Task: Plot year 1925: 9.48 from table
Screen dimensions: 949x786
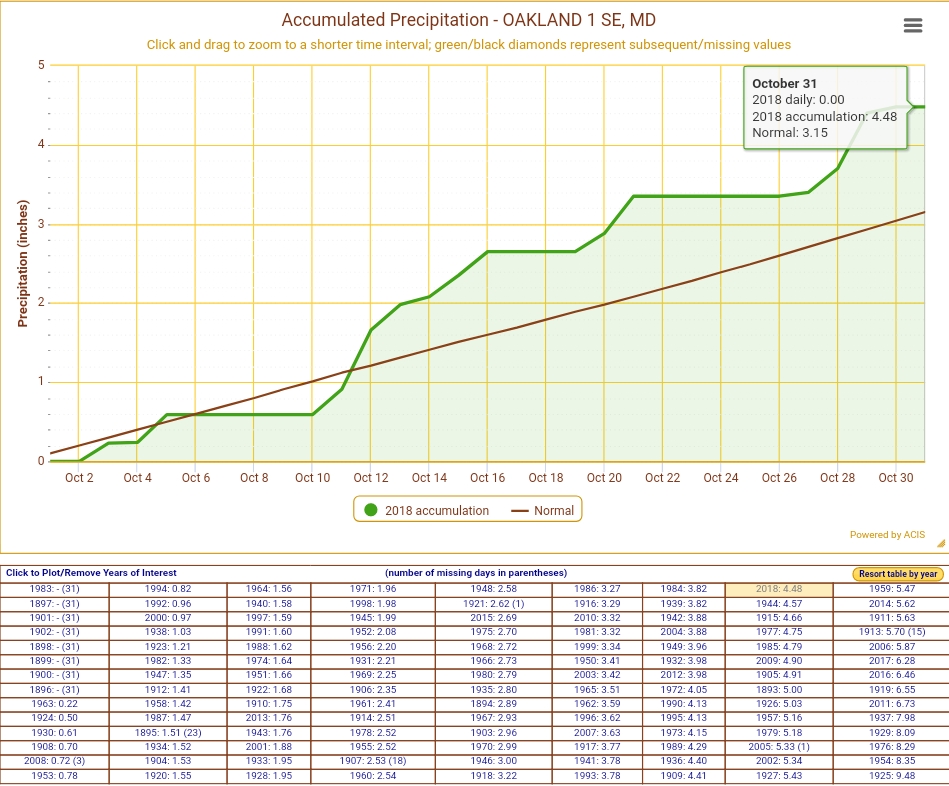Action: [x=893, y=776]
